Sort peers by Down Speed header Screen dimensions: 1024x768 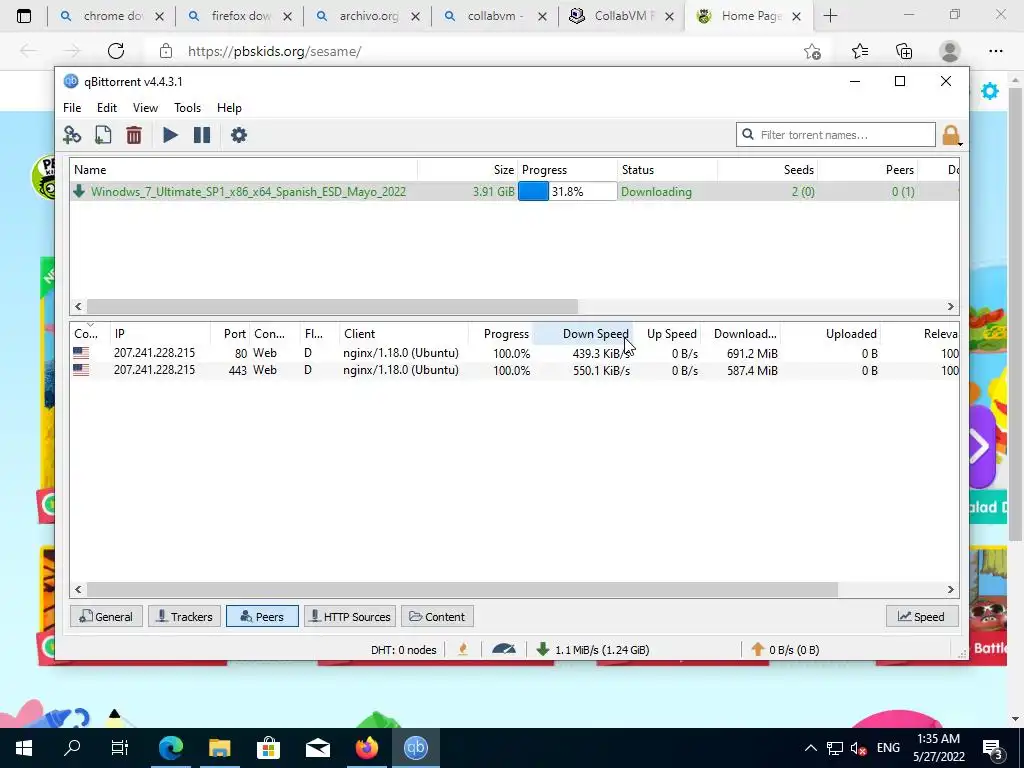(583, 334)
